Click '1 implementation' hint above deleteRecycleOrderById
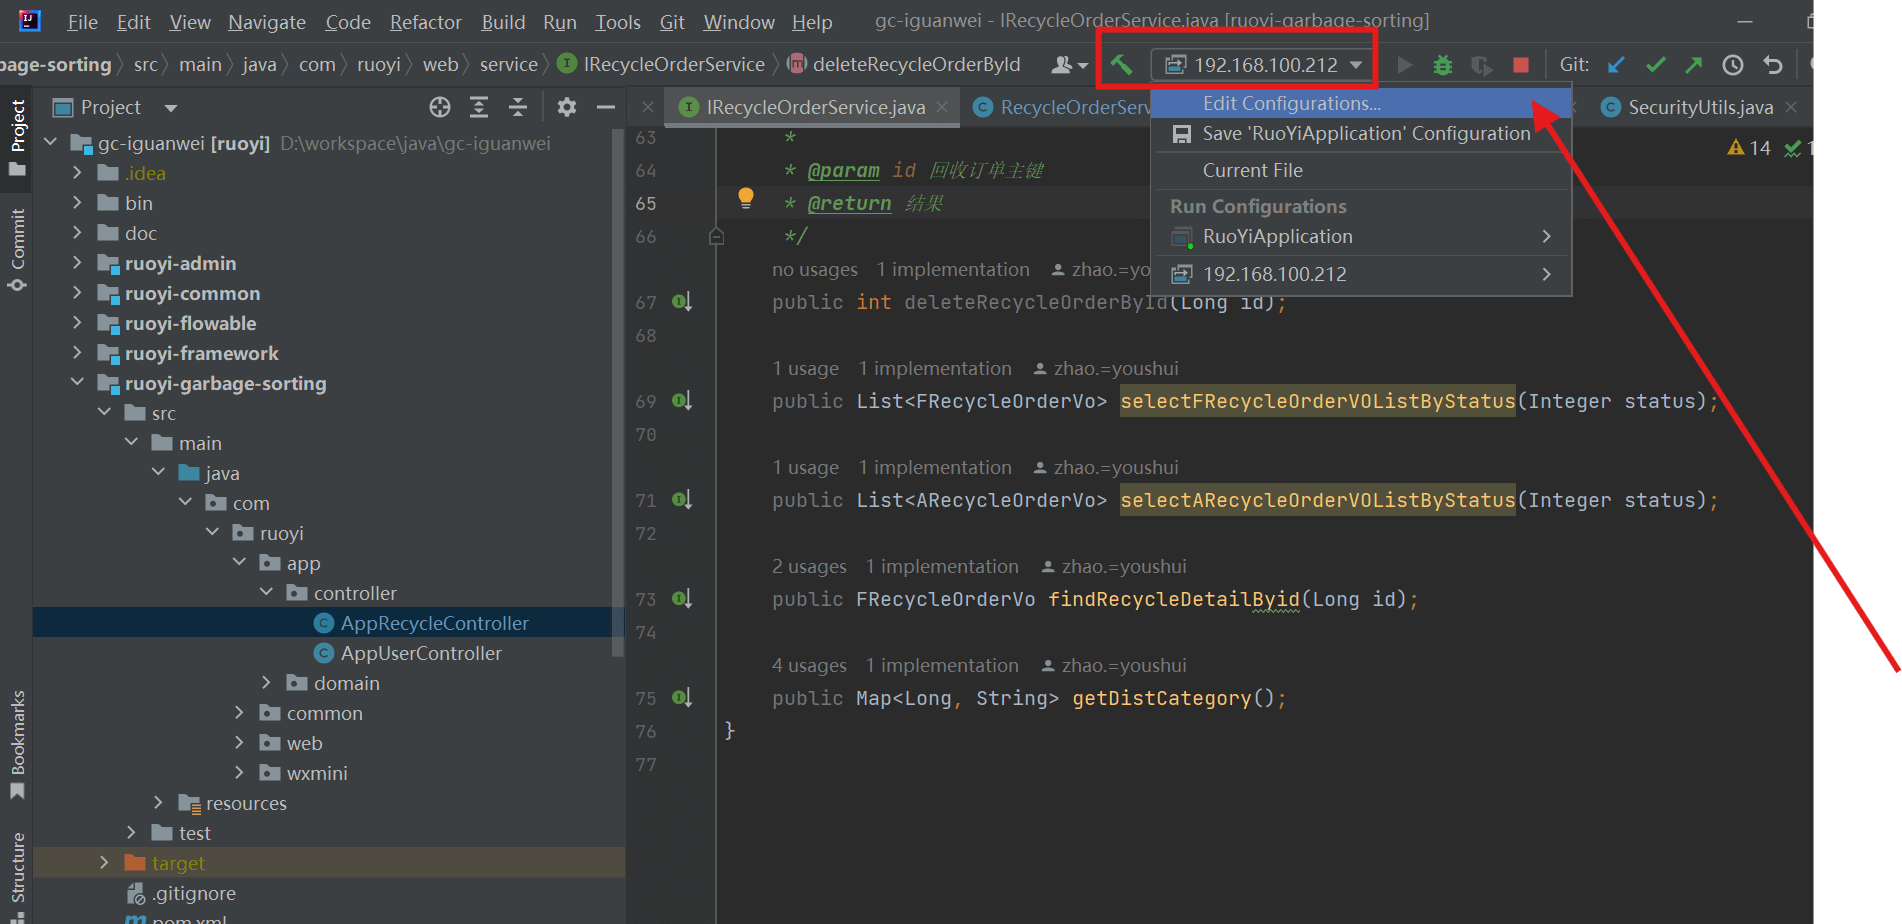 952,270
